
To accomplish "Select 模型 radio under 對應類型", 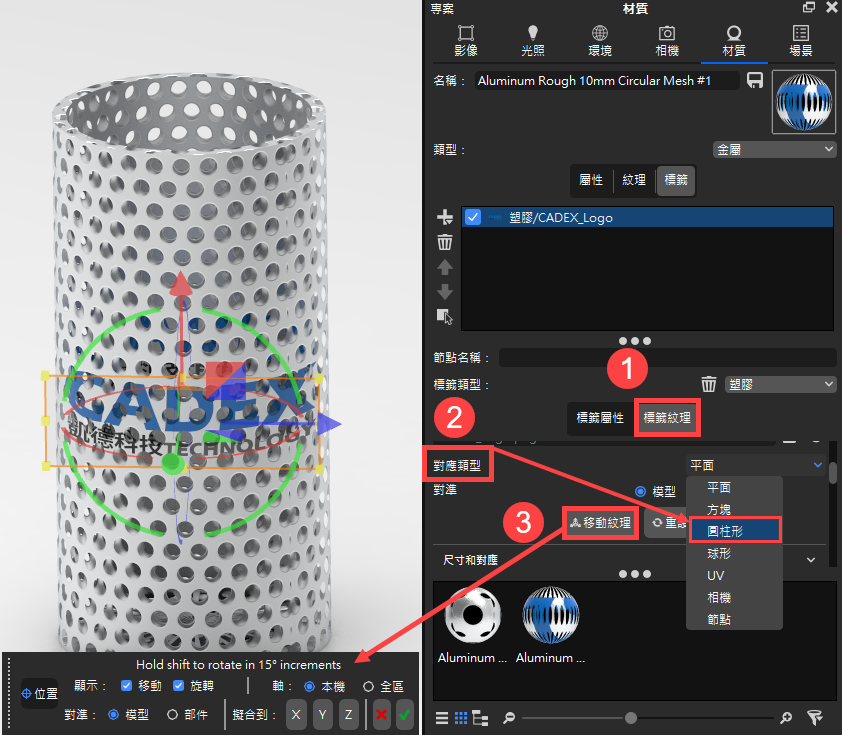I will (640, 491).
